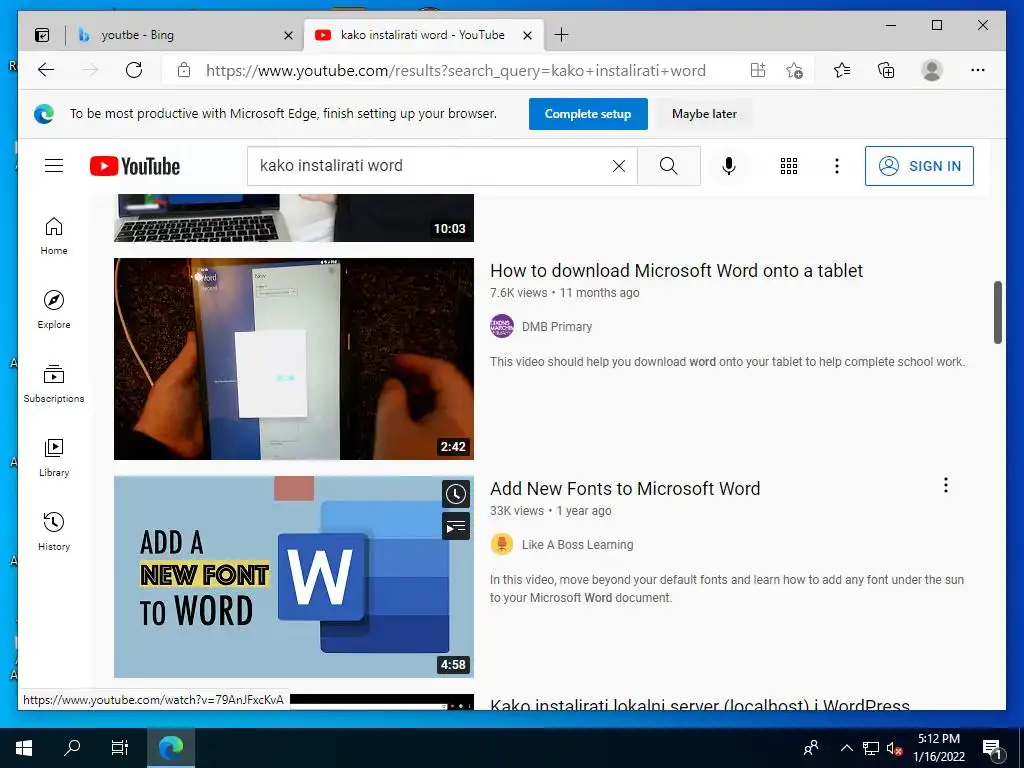Open Library in the sidebar
1024x768 pixels.
54,457
